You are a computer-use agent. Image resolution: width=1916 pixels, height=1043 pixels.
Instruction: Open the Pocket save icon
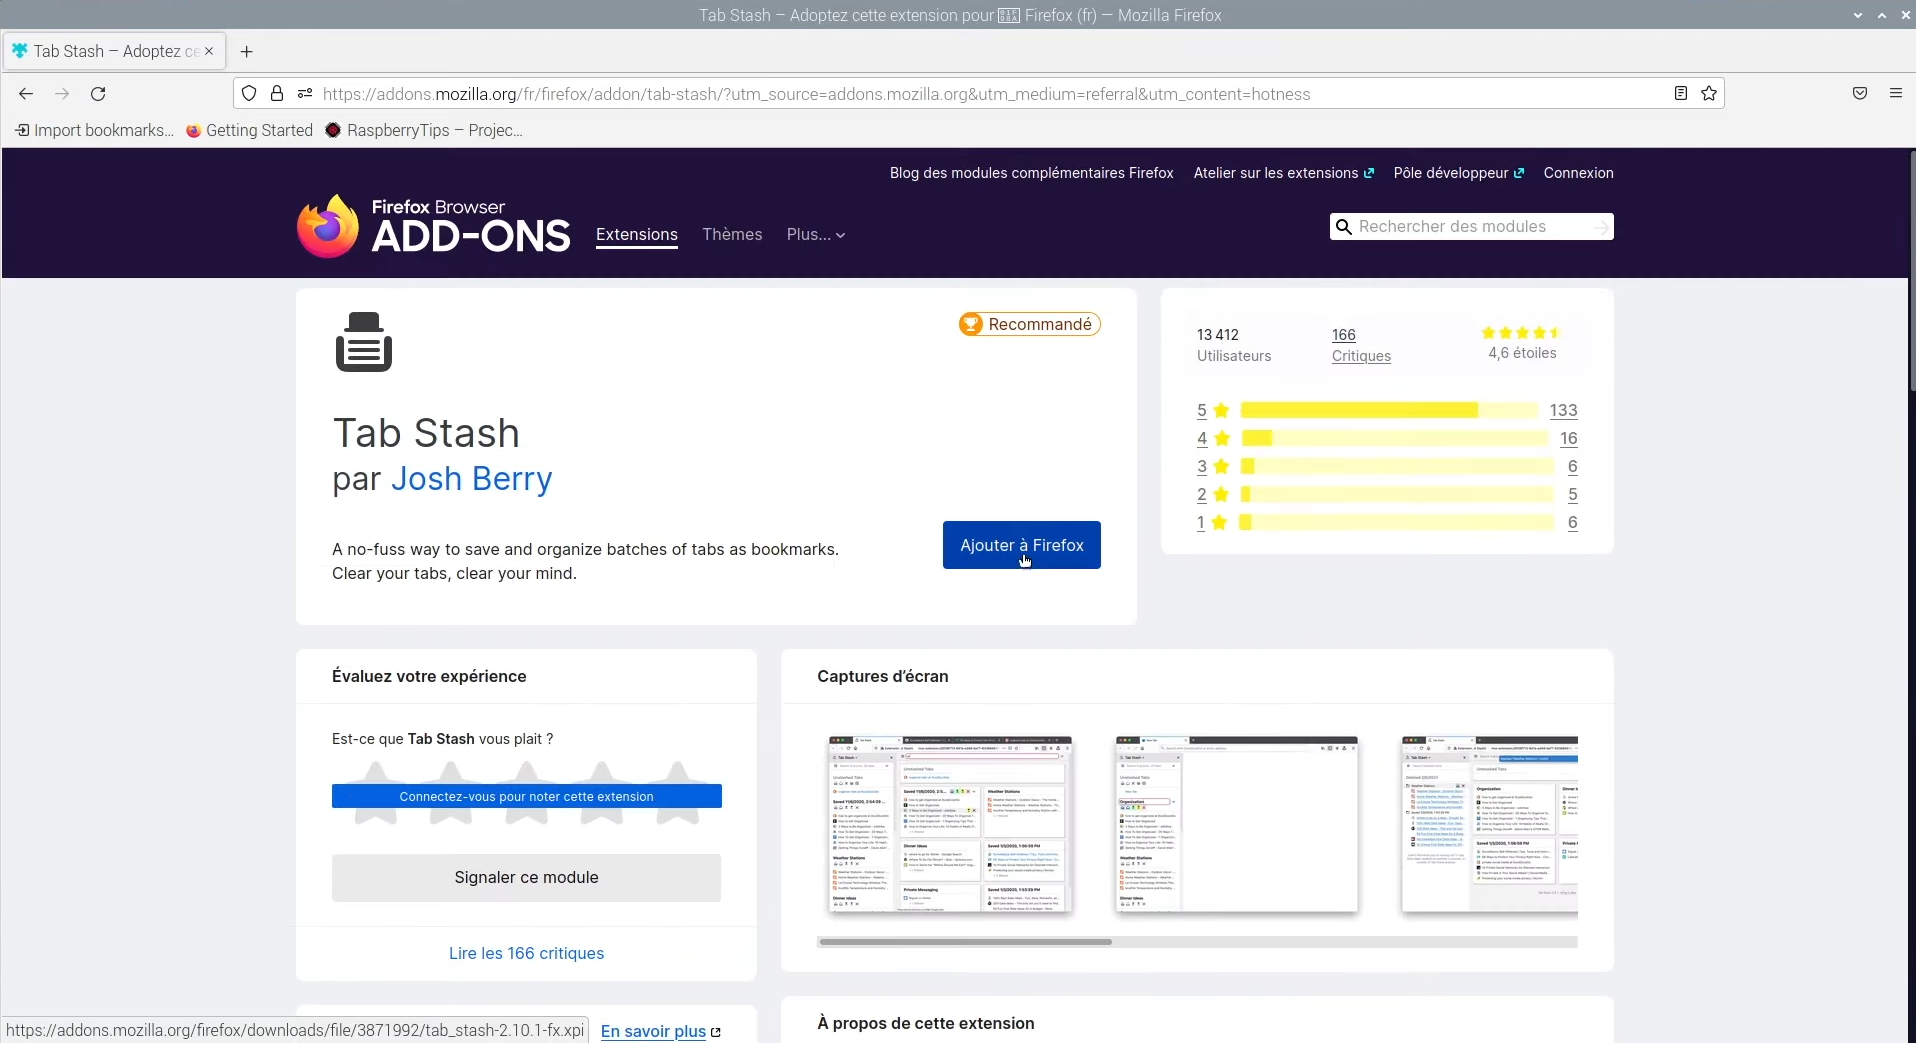coord(1860,93)
